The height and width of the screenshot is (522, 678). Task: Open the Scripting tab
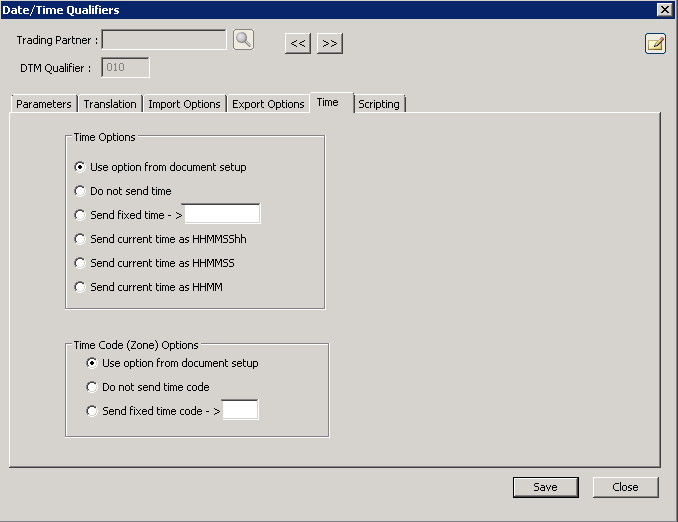[379, 104]
